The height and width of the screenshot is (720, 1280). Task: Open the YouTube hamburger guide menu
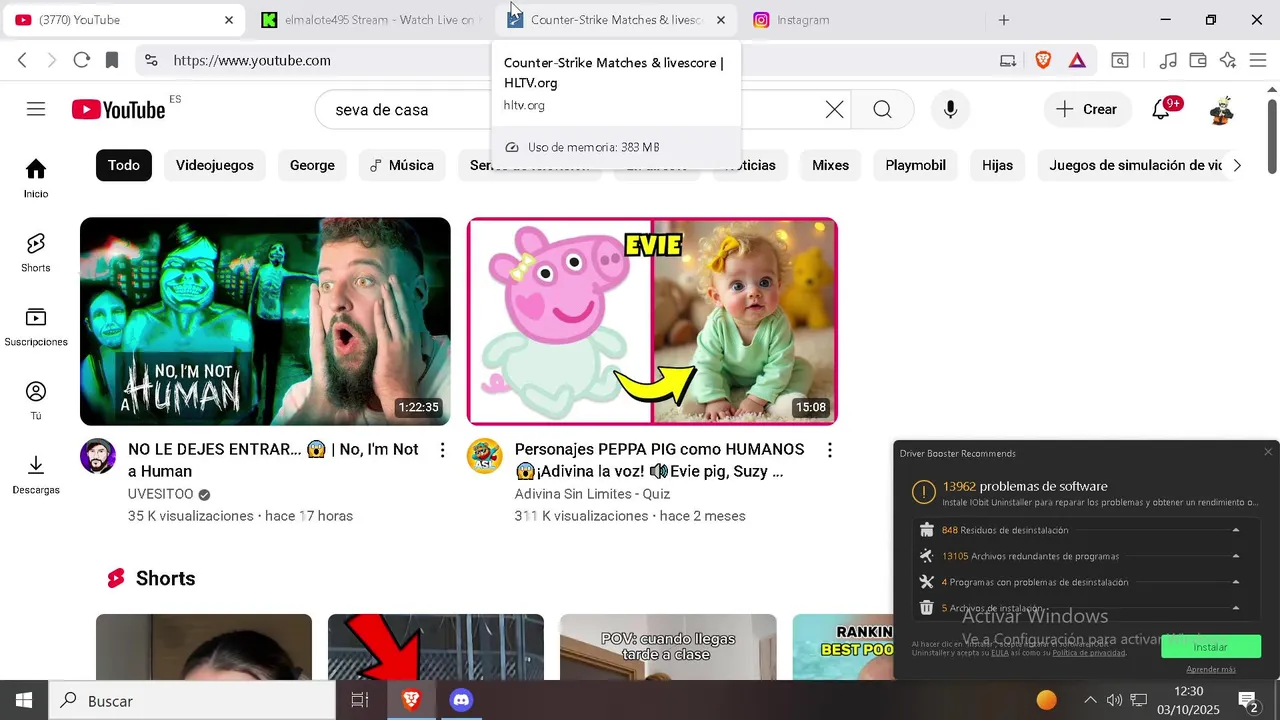36,109
